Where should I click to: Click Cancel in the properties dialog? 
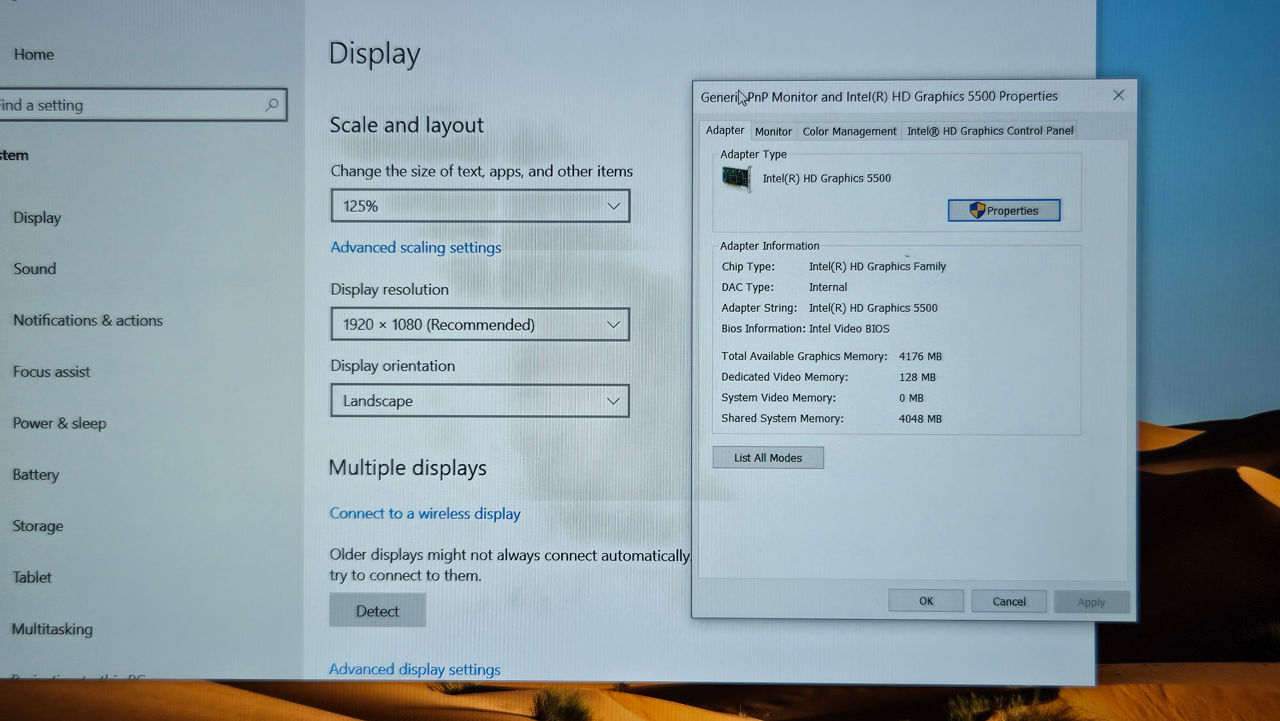click(x=1009, y=601)
